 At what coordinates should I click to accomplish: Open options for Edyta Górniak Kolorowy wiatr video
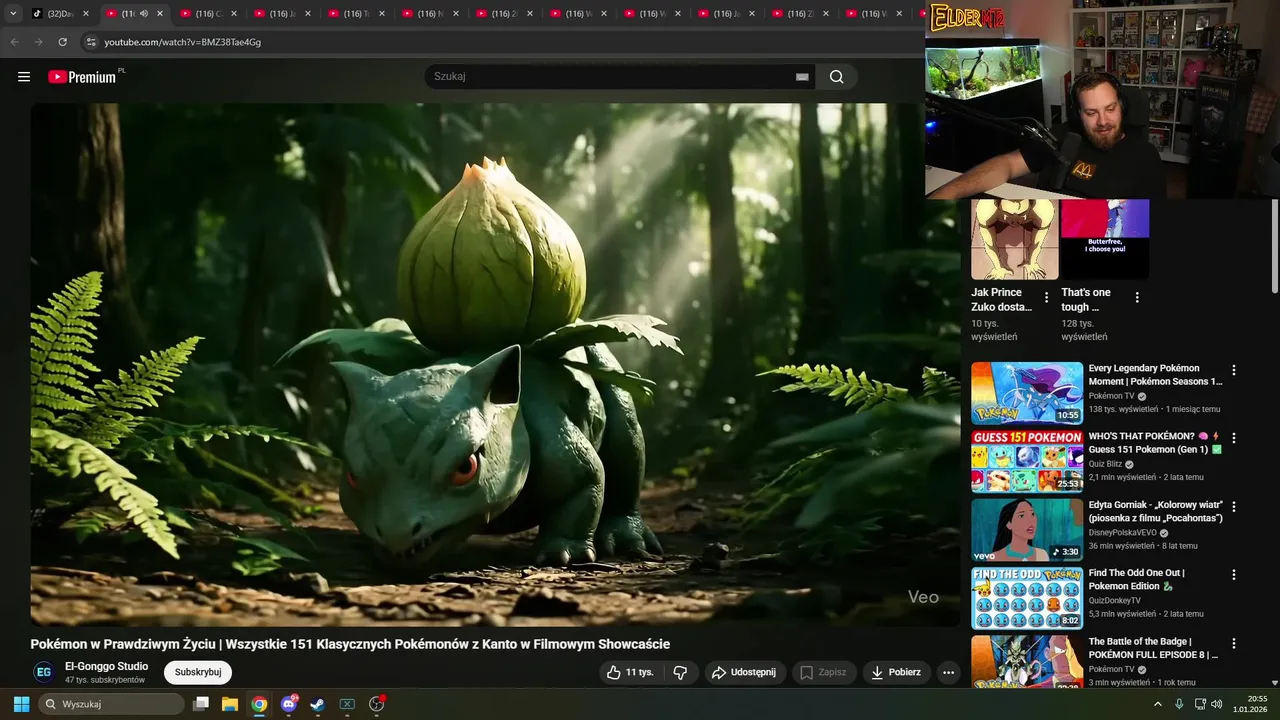[1233, 507]
